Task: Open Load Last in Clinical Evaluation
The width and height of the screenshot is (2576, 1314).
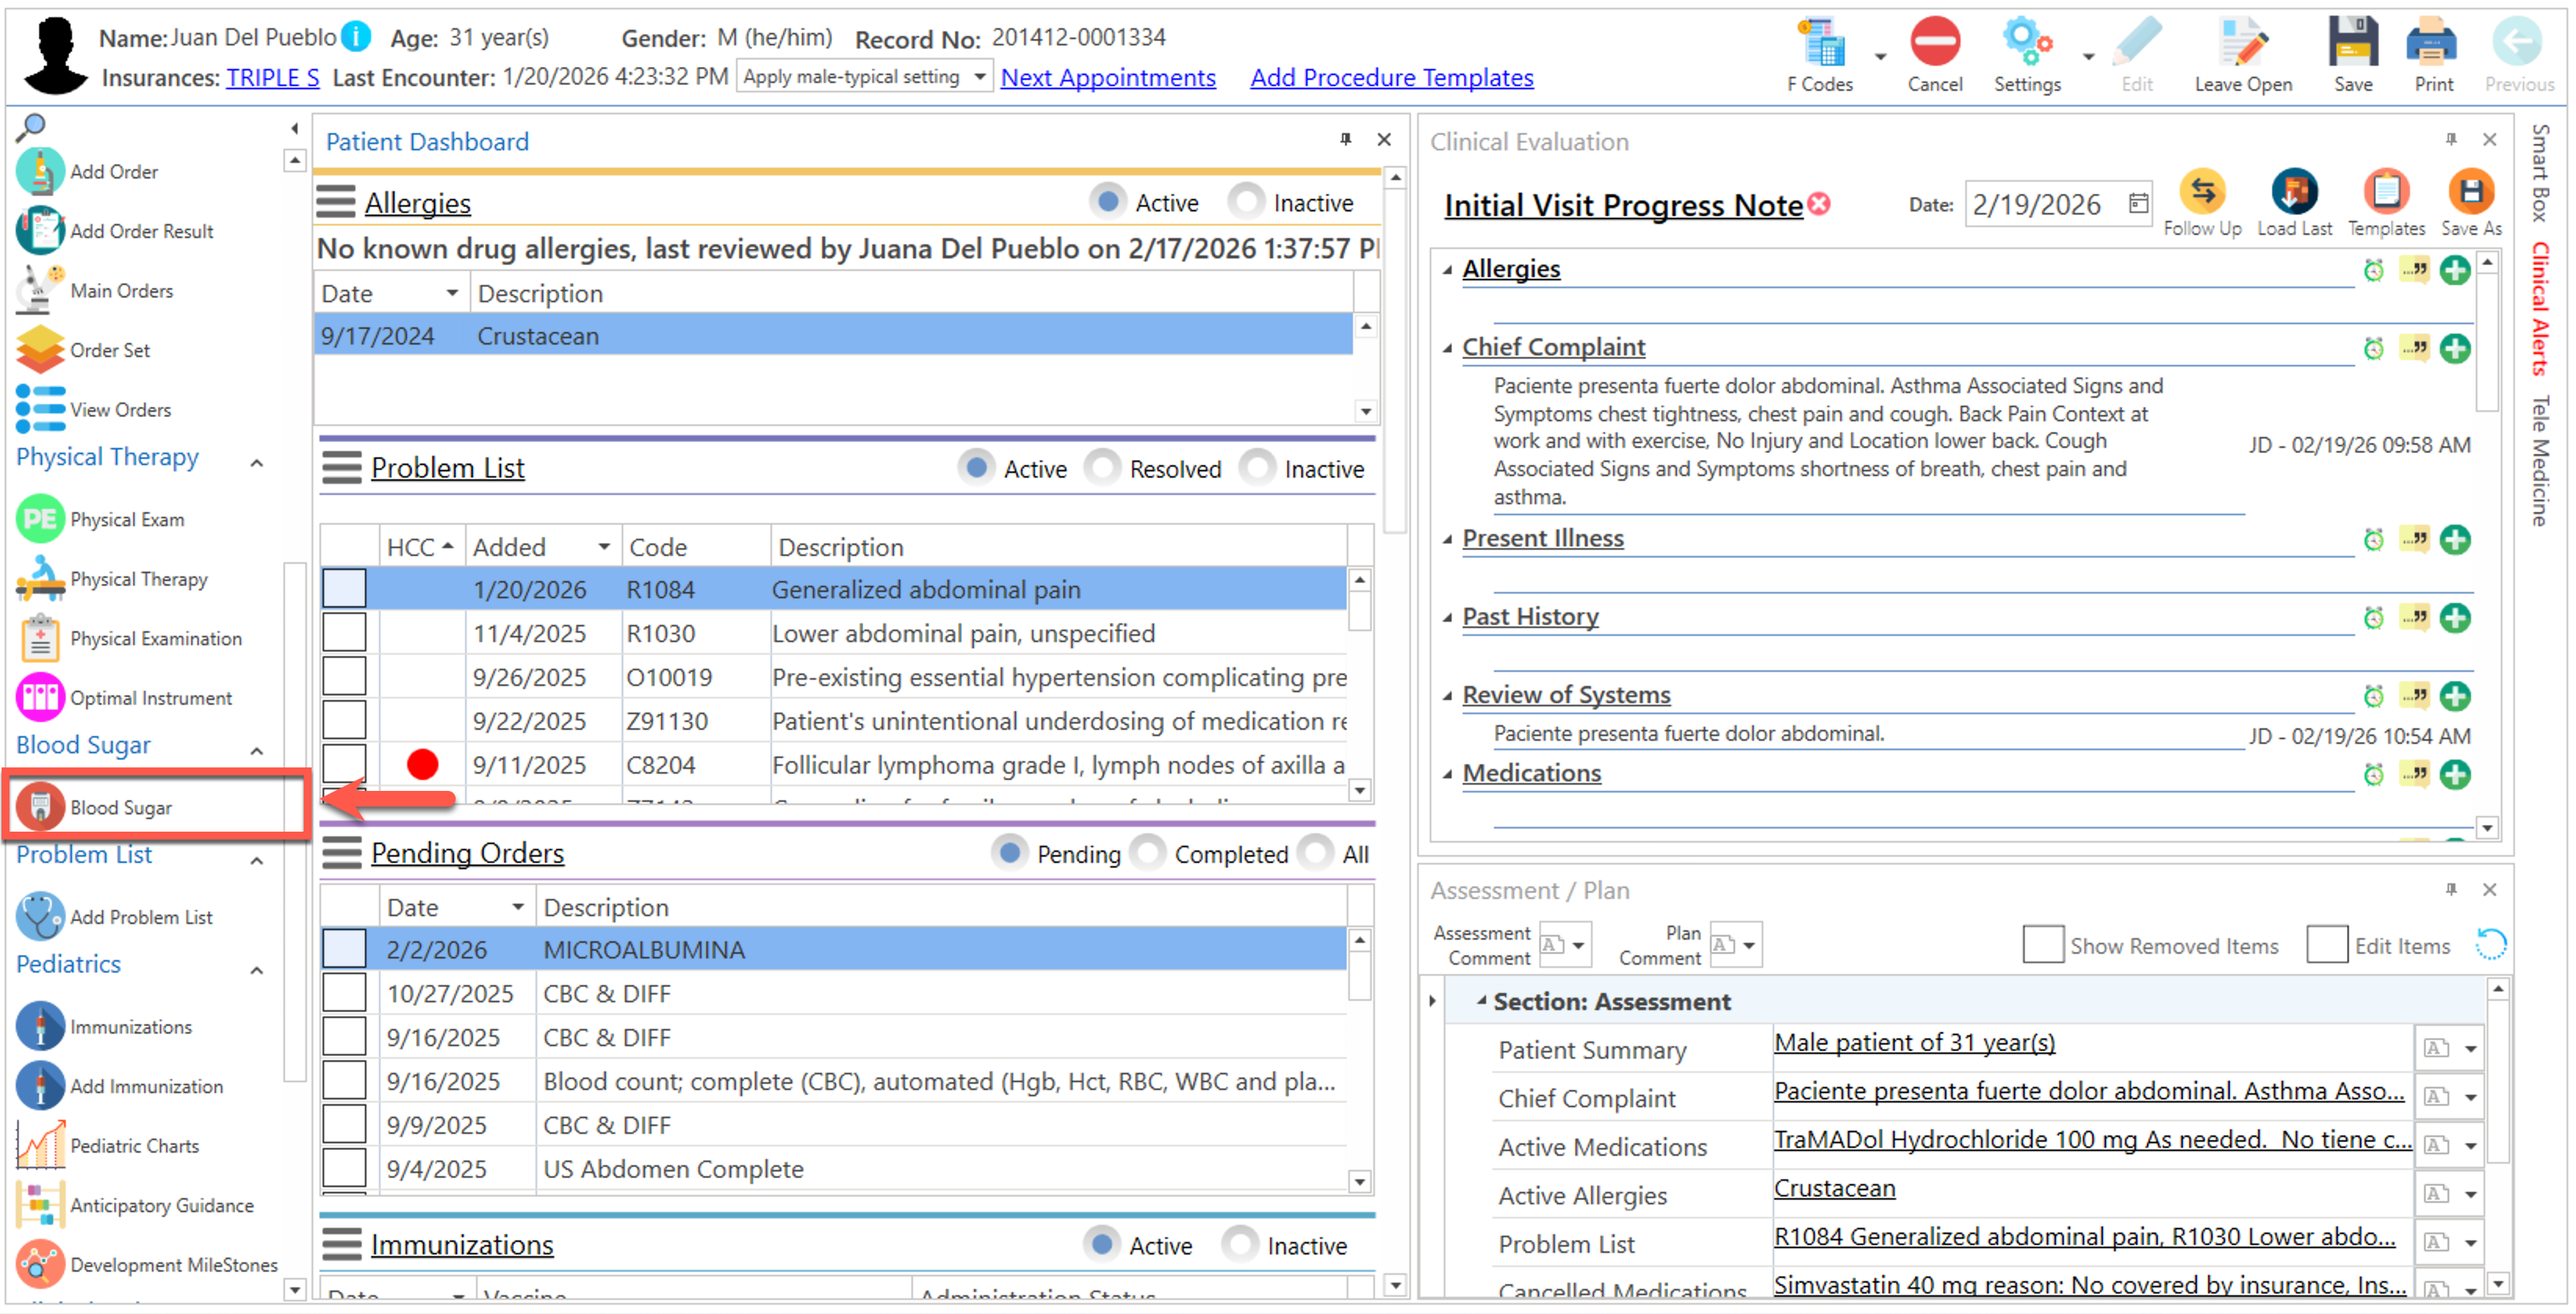Action: [2293, 192]
